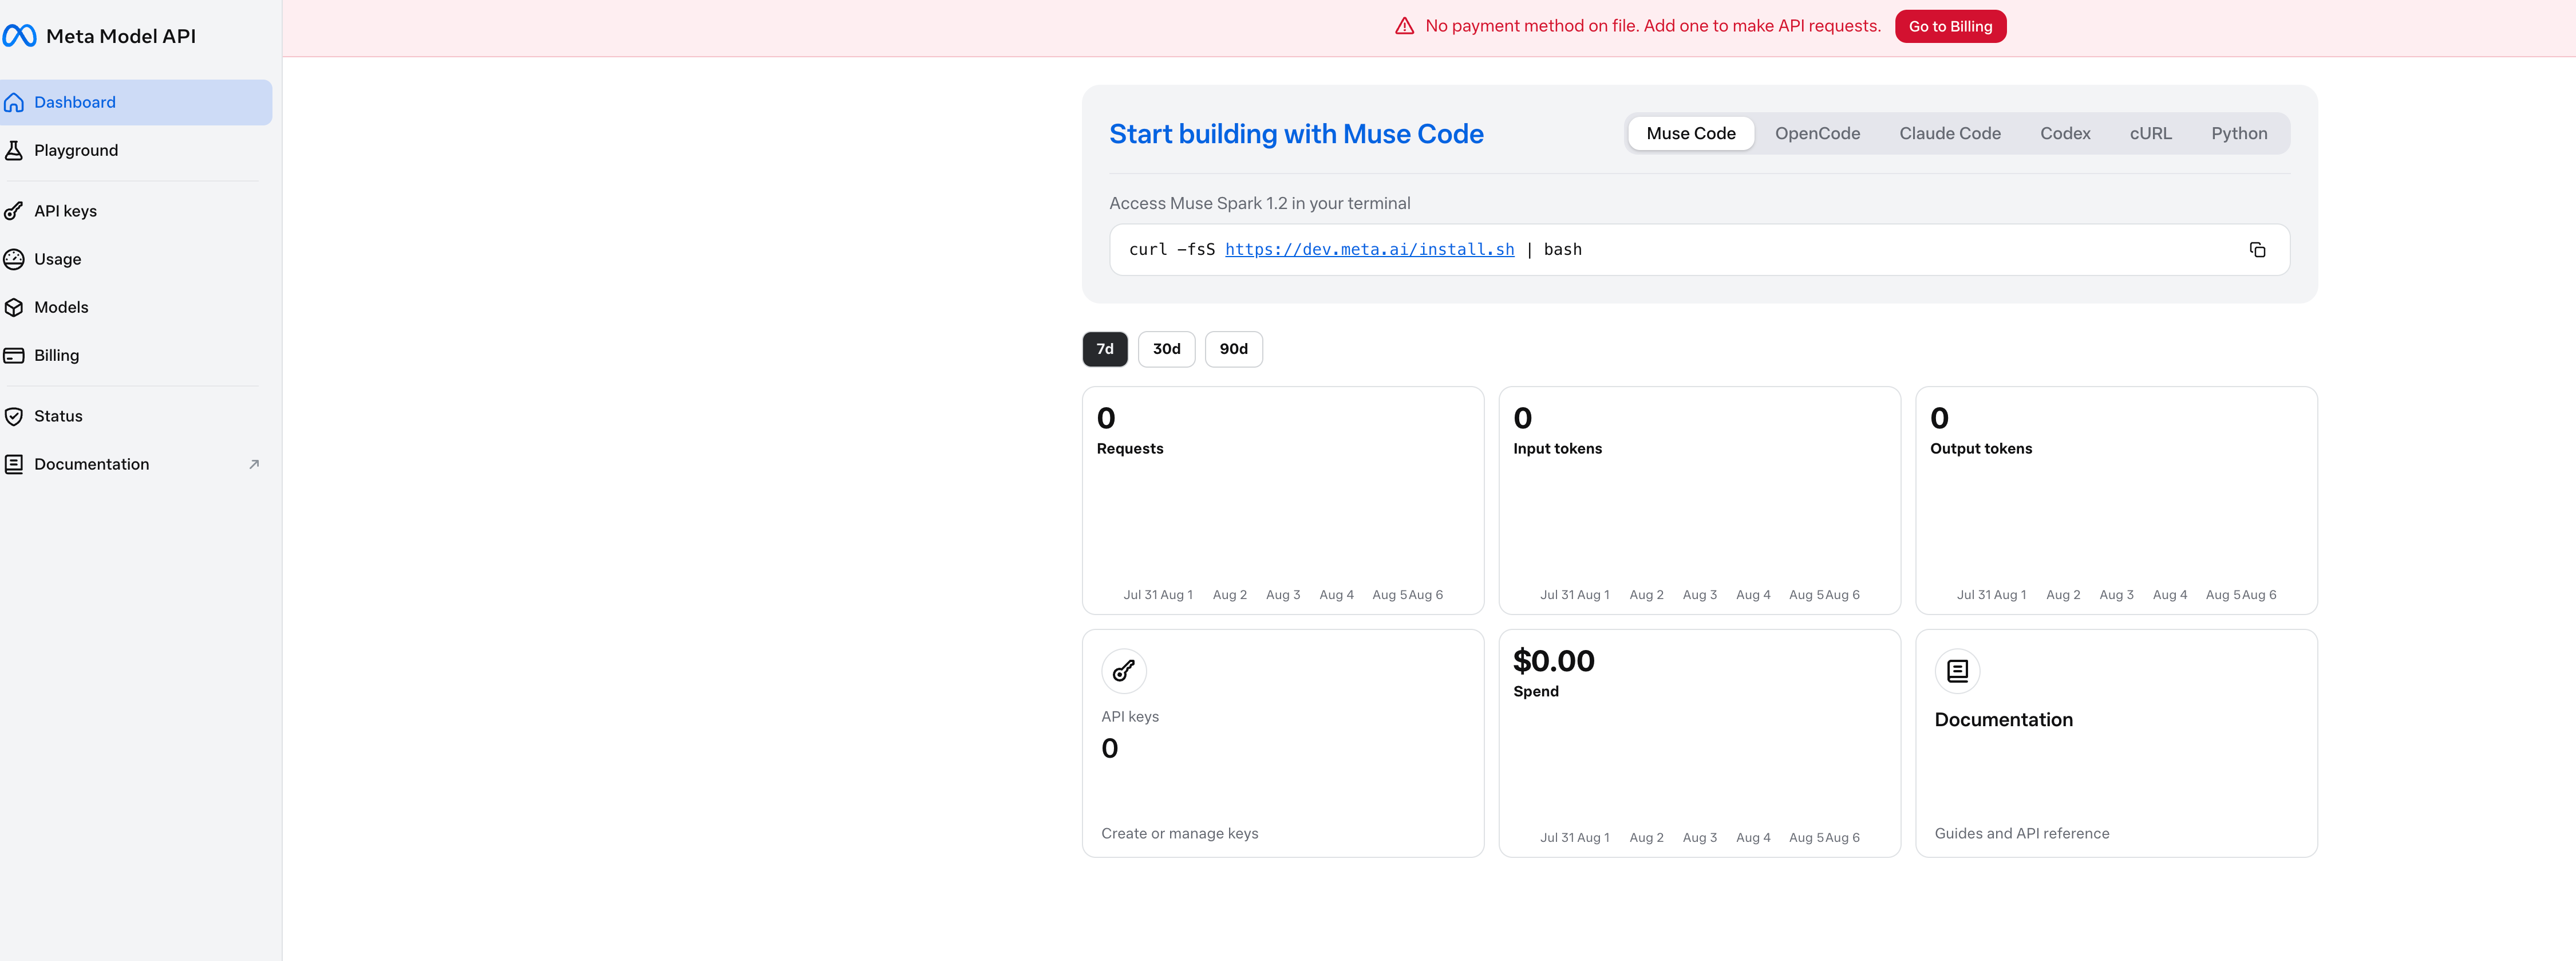Navigate to Models in the sidebar

point(136,307)
